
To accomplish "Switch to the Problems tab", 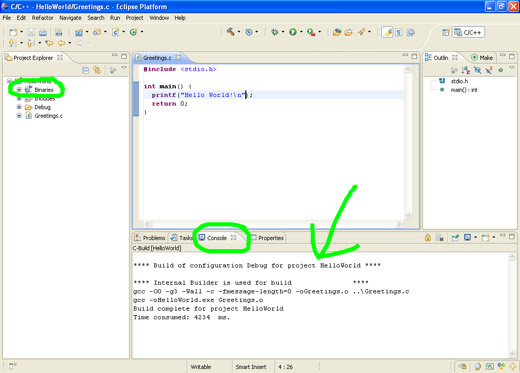I will [x=150, y=238].
